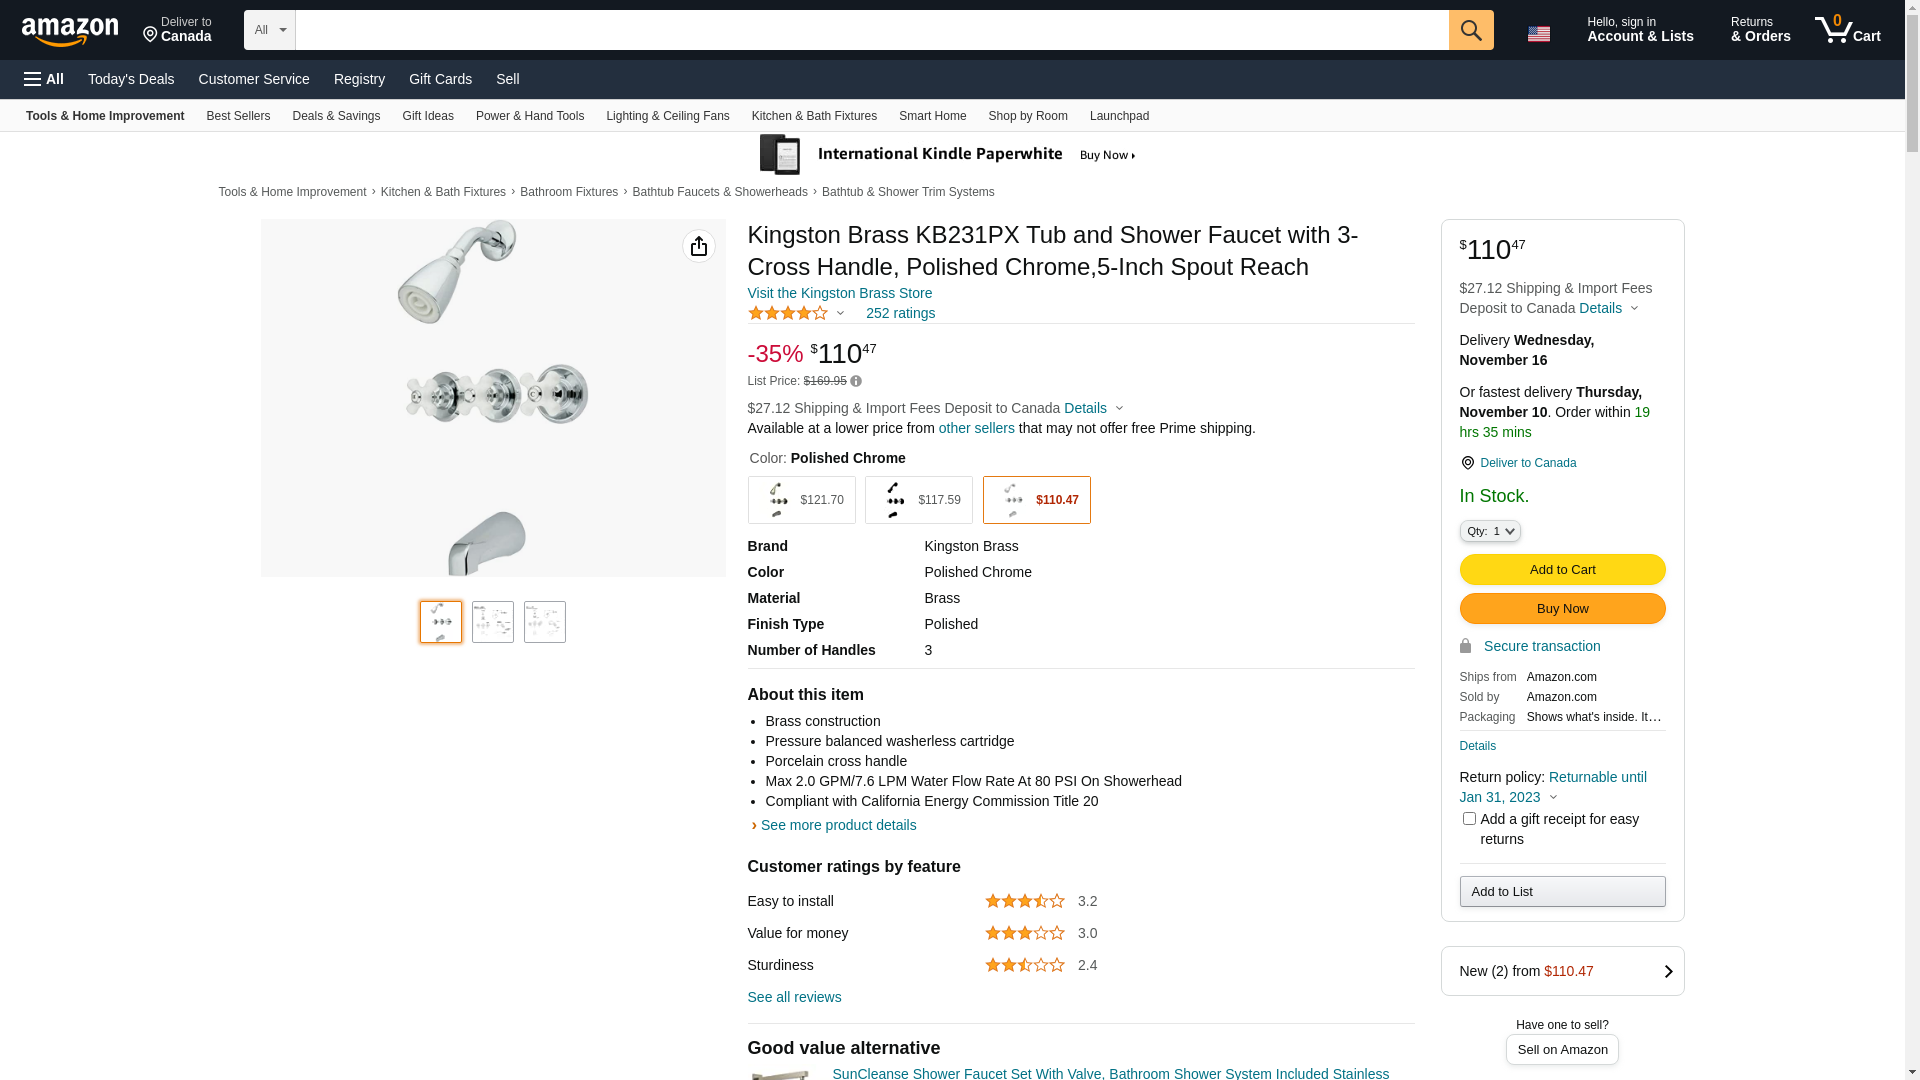Open Today's Deals in the nav bar
The width and height of the screenshot is (1920, 1080).
tap(131, 79)
